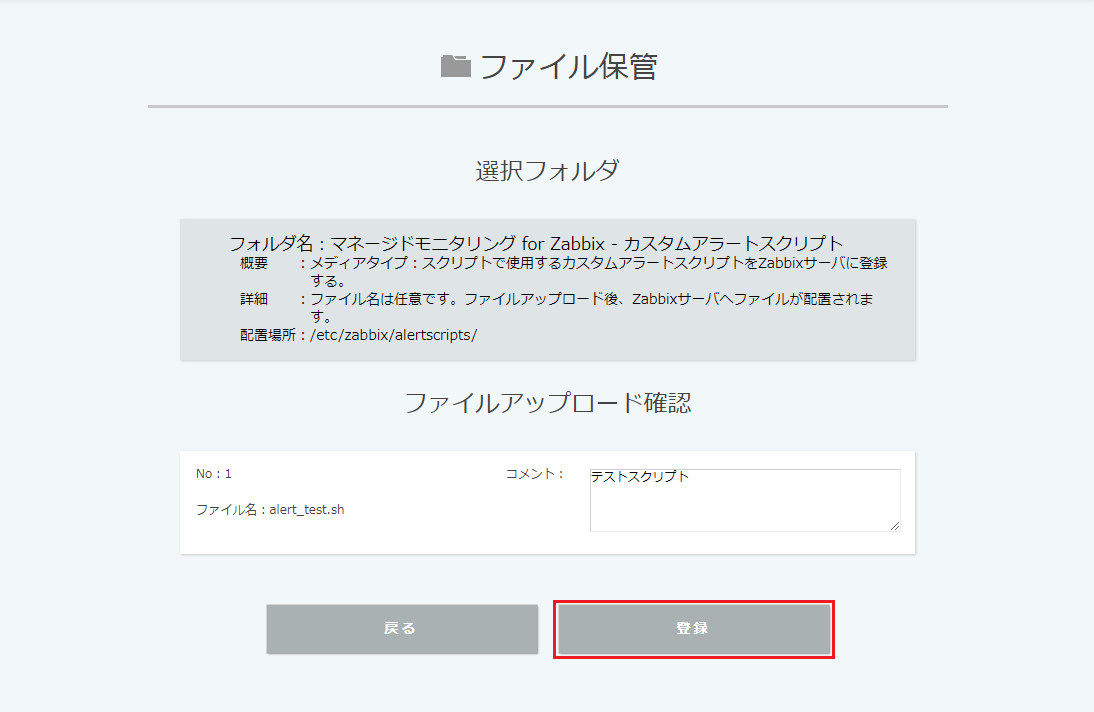This screenshot has height=712, width=1094.
Task: Click the 選択フォルダ section heading
Action: (548, 170)
